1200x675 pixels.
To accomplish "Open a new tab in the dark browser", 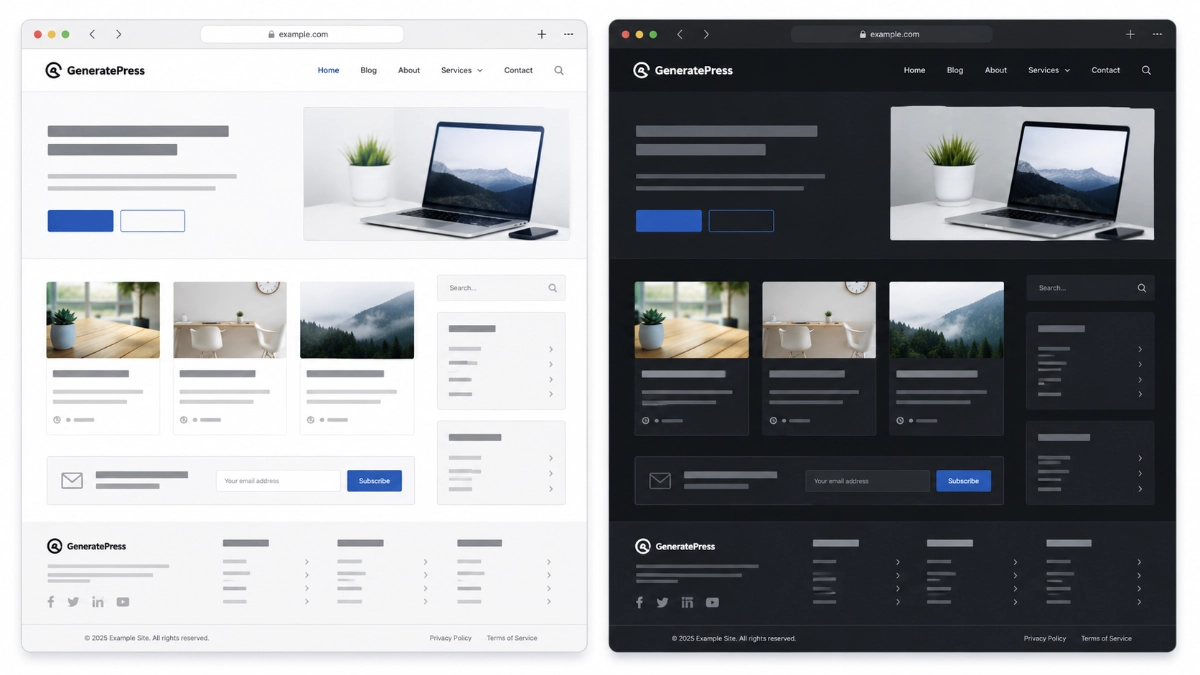I will (1130, 34).
